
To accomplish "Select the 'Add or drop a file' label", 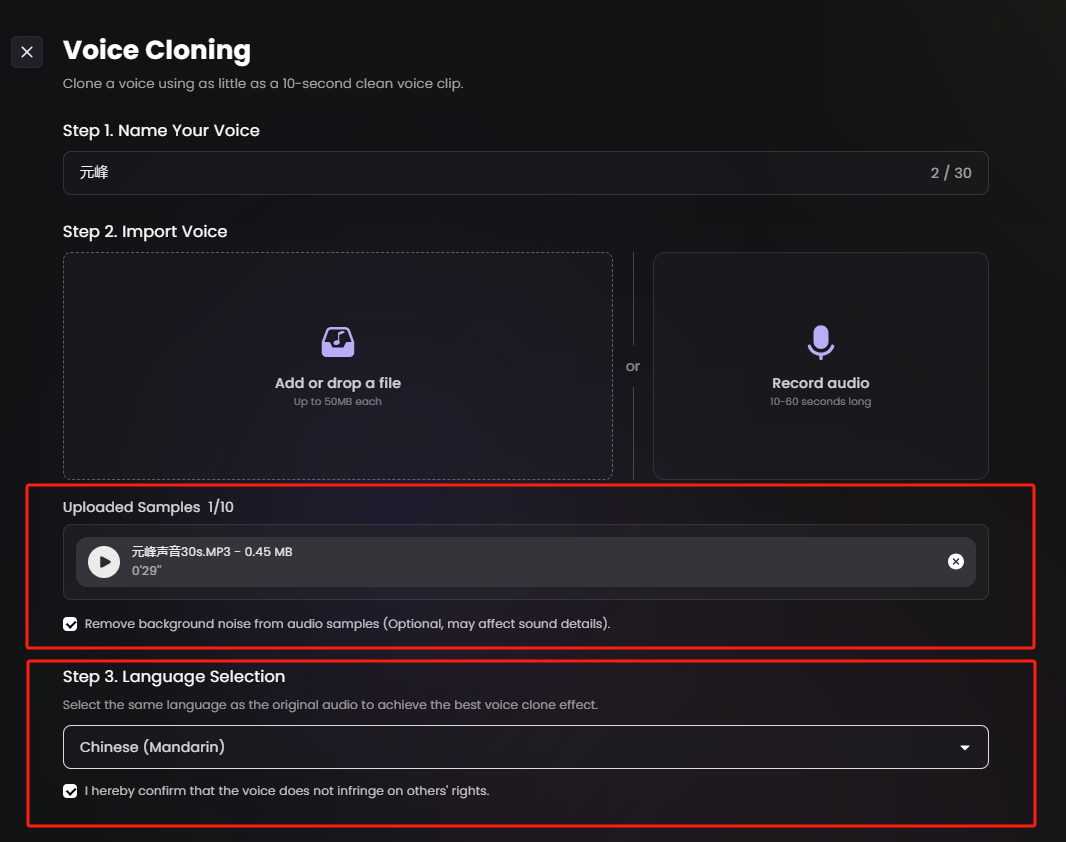I will 338,383.
